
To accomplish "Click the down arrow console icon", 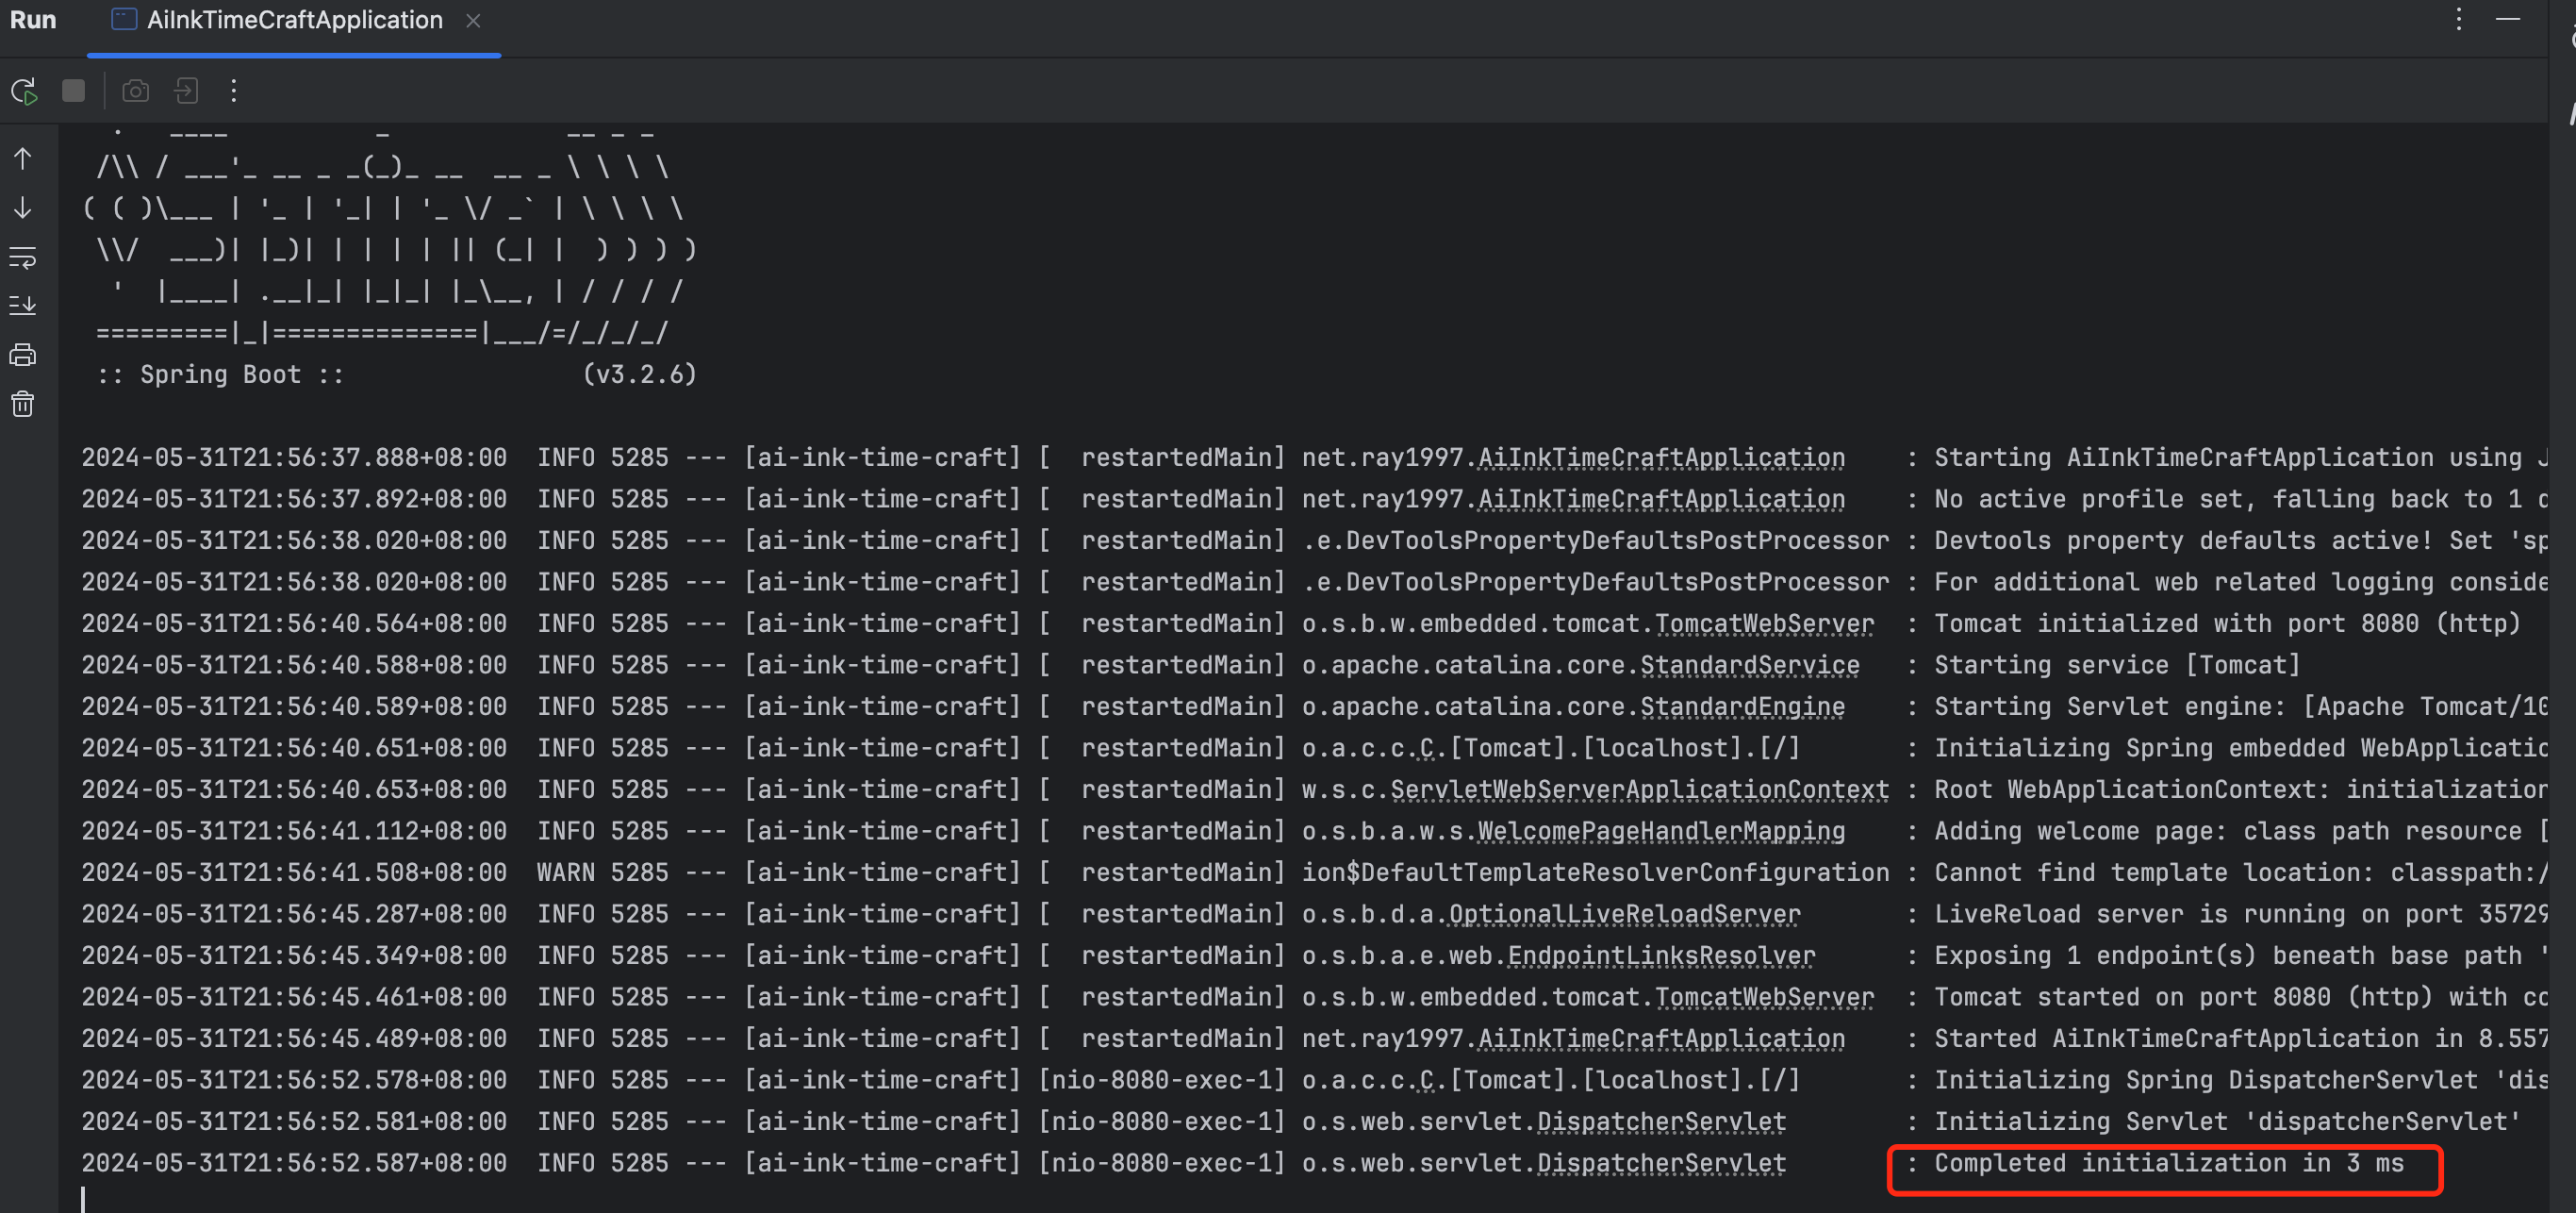I will pos(23,208).
